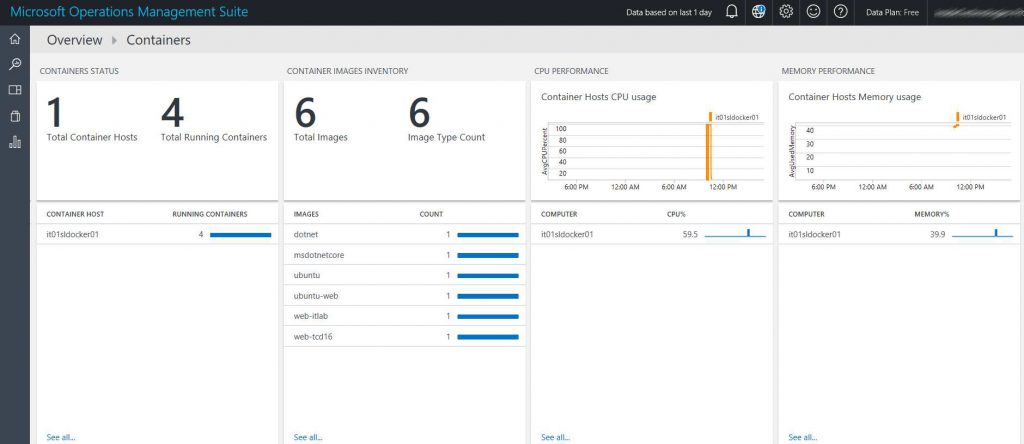Open the notifications bell icon
Screen dimensions: 1024x444
[731, 12]
